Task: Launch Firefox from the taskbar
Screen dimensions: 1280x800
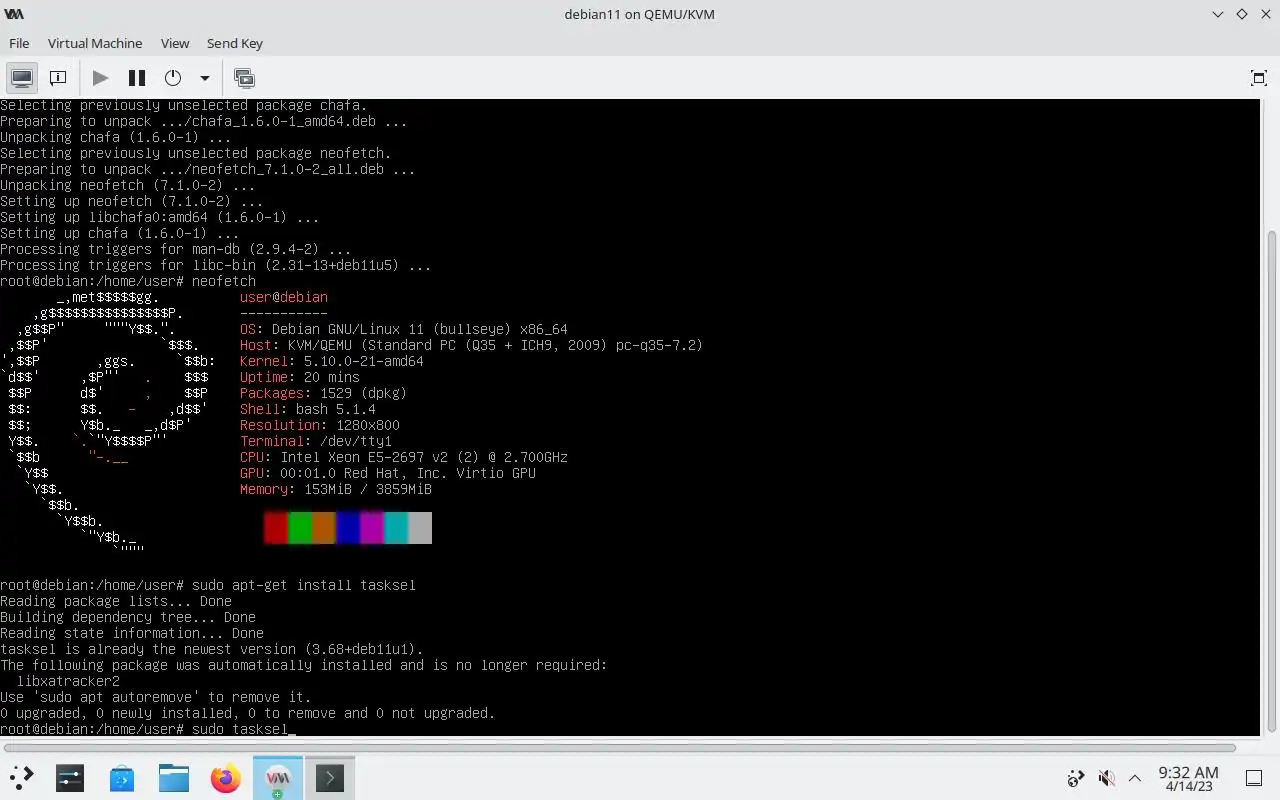Action: coord(226,777)
